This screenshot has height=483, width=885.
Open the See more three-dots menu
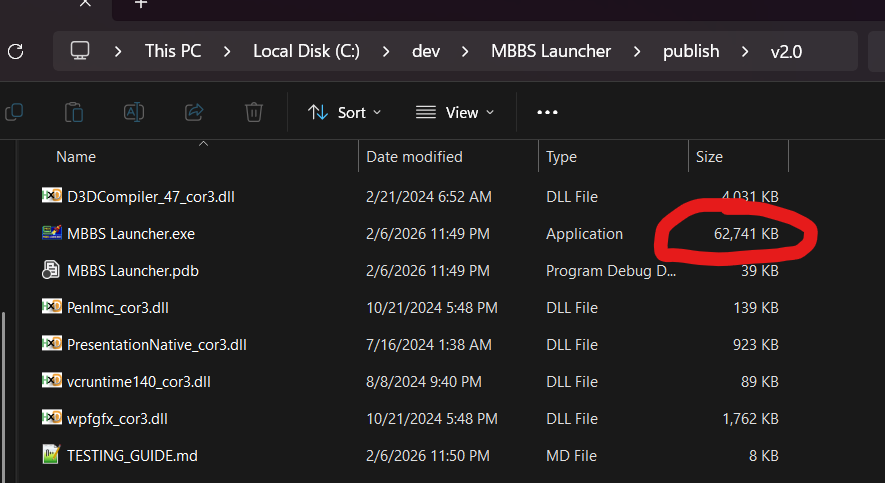pos(547,112)
